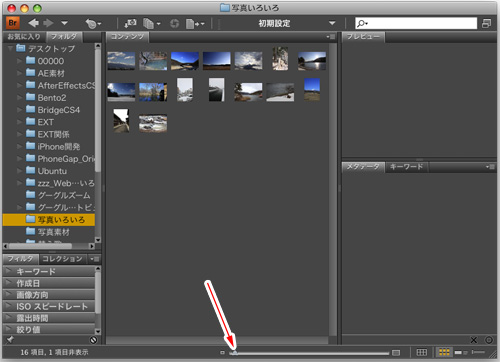The image size is (500, 362).
Task: Click the thumbnail size slider handle
Action: [x=235, y=352]
